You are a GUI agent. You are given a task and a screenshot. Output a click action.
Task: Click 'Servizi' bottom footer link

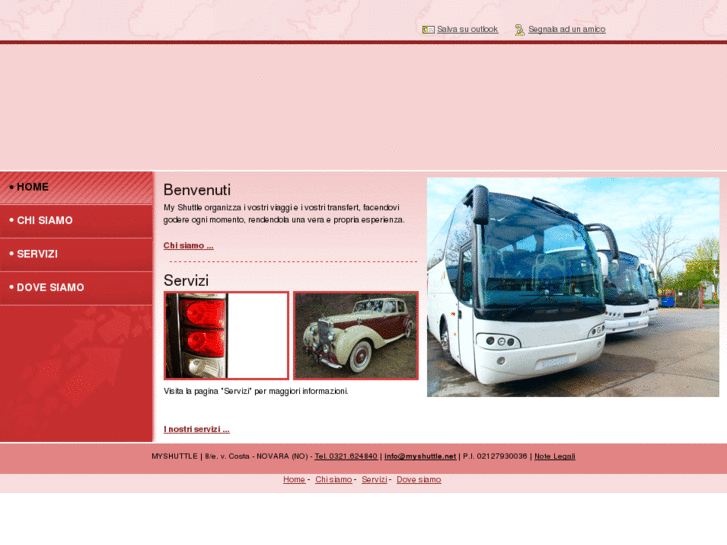click(x=374, y=480)
